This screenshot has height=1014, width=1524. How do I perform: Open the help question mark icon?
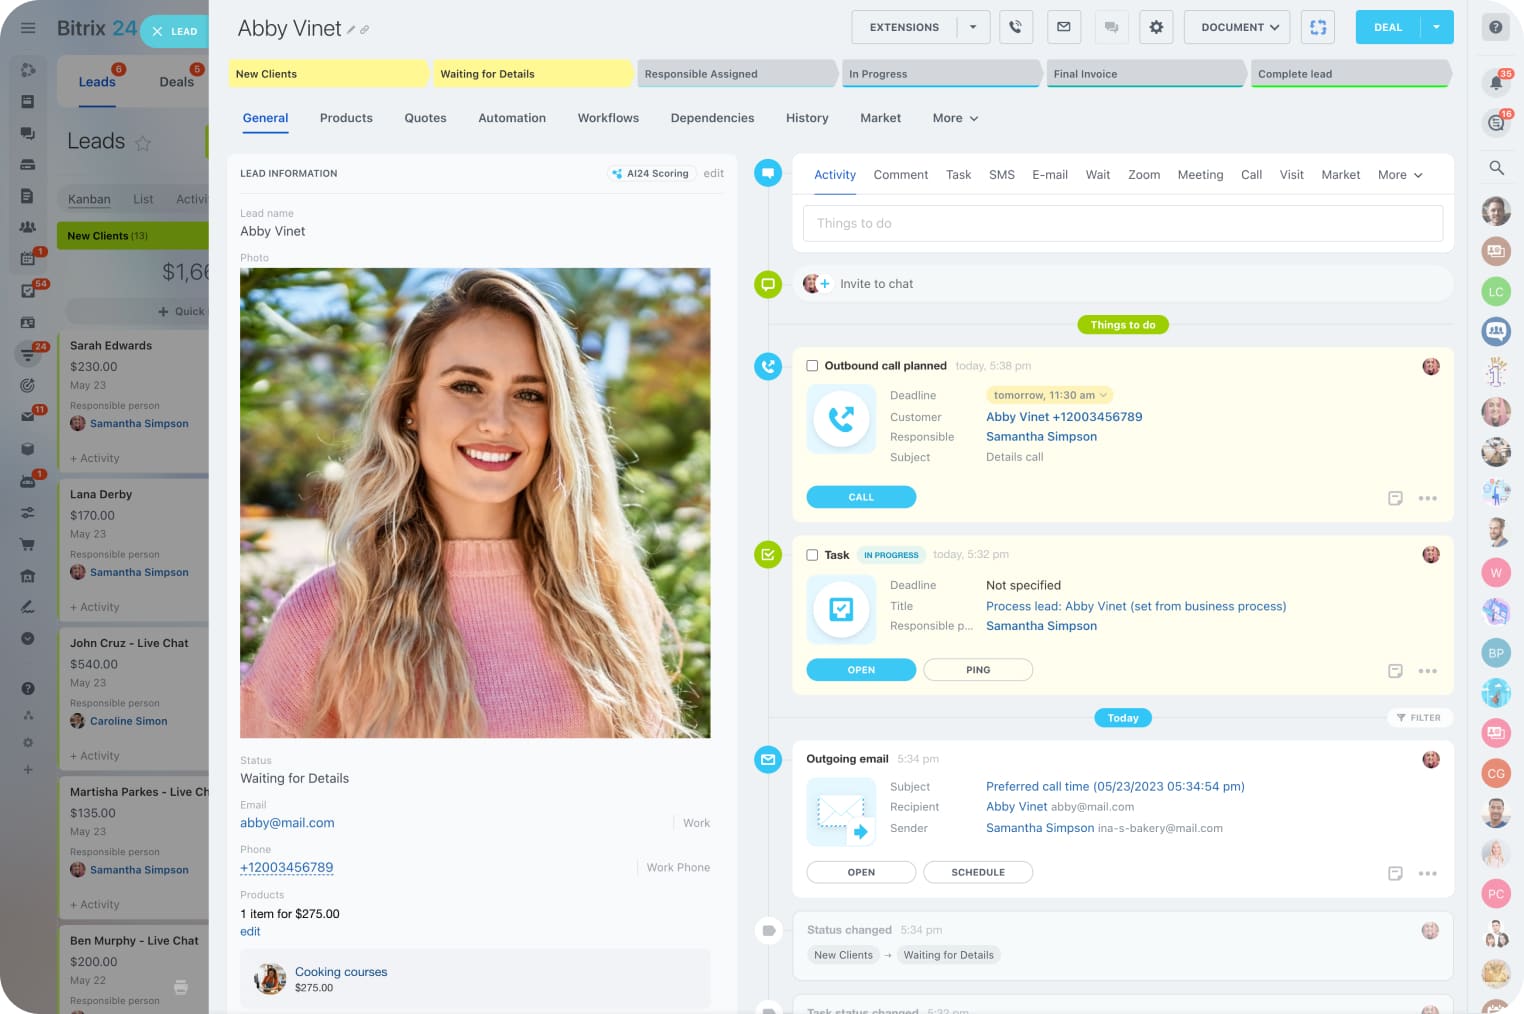1496,27
